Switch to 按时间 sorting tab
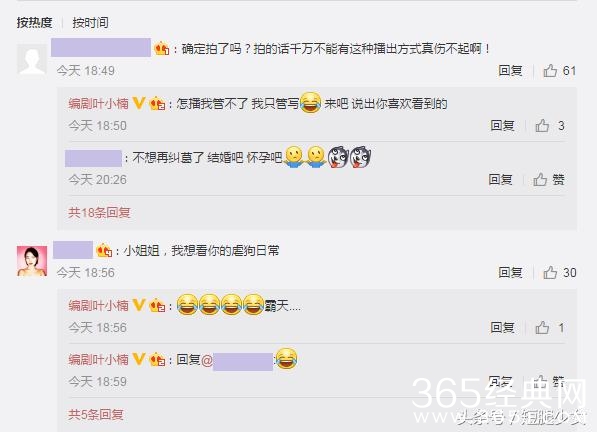This screenshot has height=432, width=597. [90, 22]
